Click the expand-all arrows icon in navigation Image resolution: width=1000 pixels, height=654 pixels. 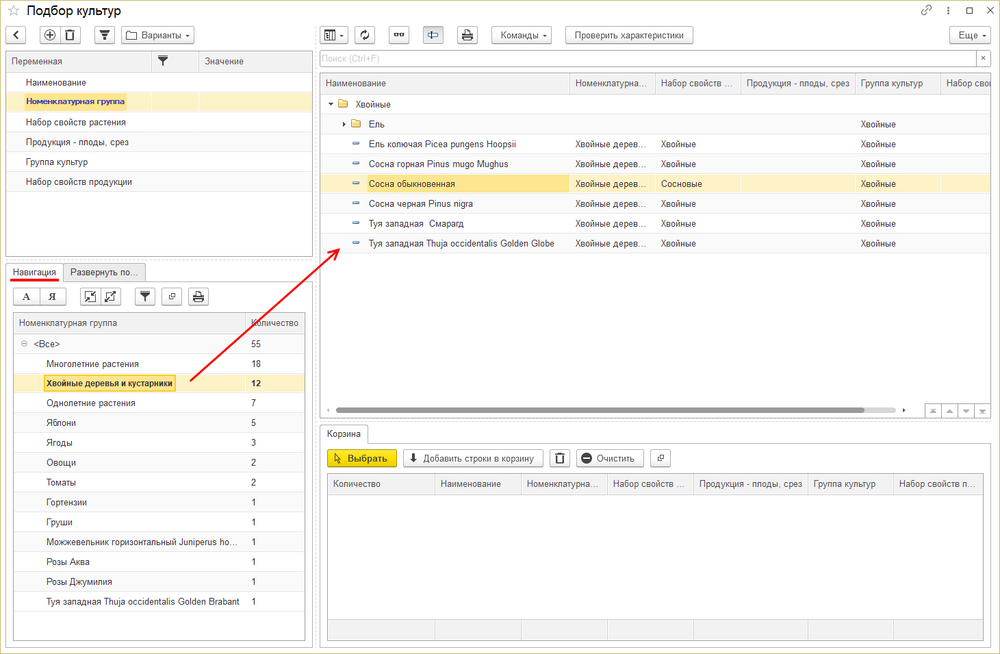pyautogui.click(x=108, y=296)
